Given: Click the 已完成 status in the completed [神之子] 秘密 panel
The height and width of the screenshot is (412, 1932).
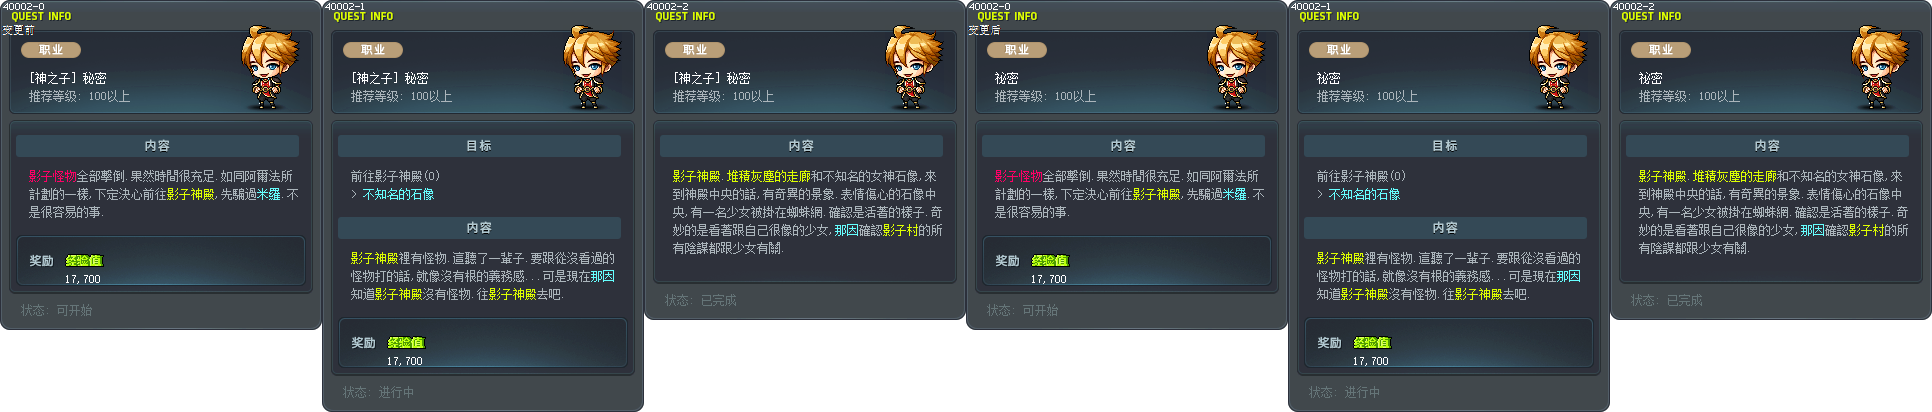Looking at the screenshot, I should coord(718,301).
